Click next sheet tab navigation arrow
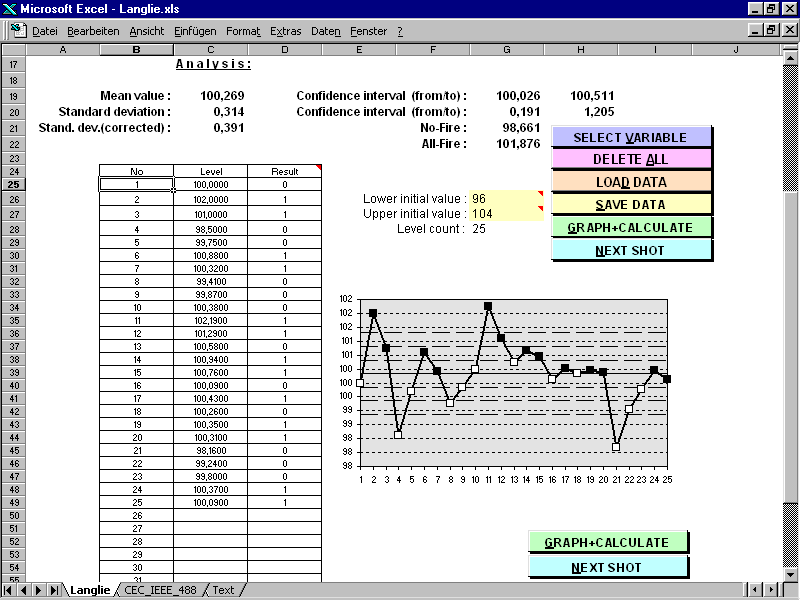This screenshot has width=800, height=600. point(38,590)
